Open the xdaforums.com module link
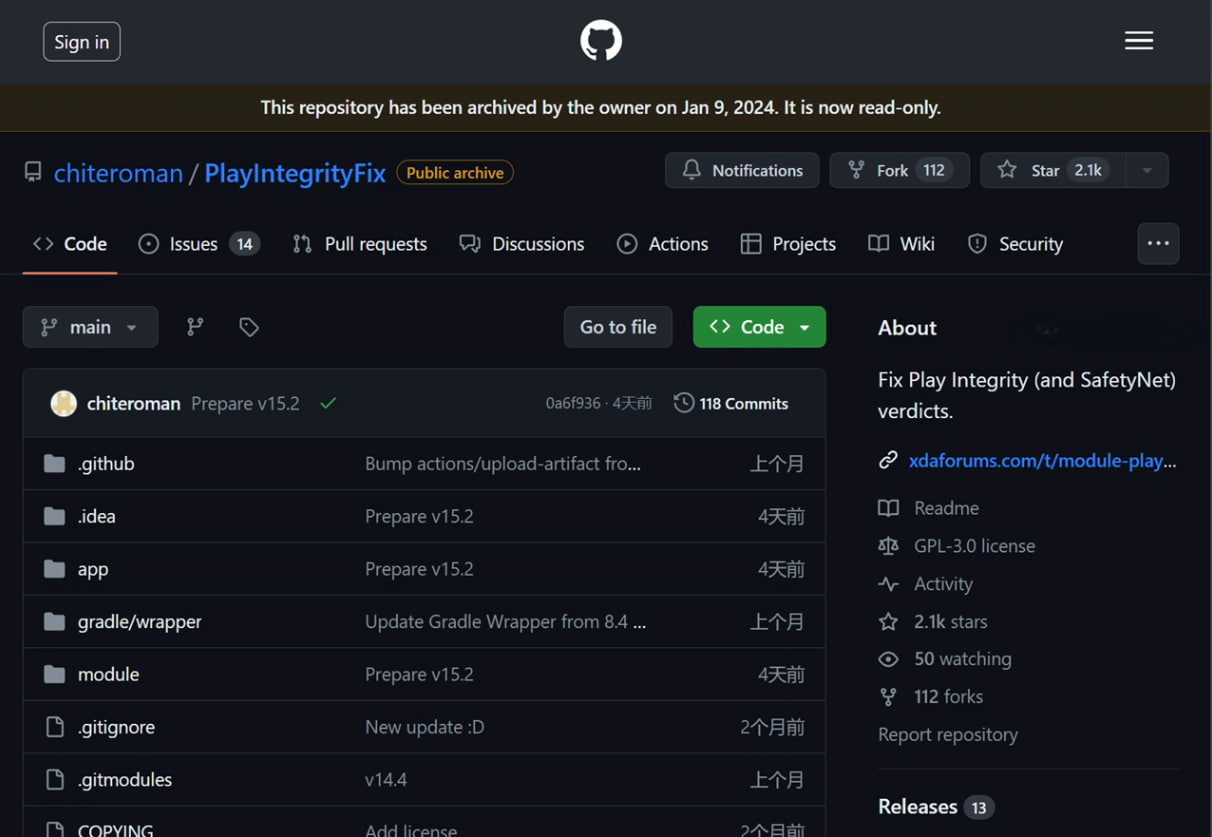 [x=1042, y=461]
